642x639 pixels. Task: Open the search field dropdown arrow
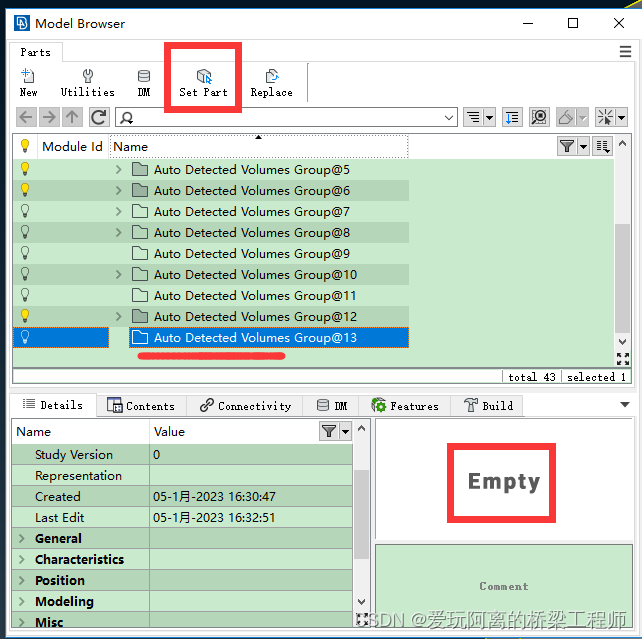pos(449,118)
